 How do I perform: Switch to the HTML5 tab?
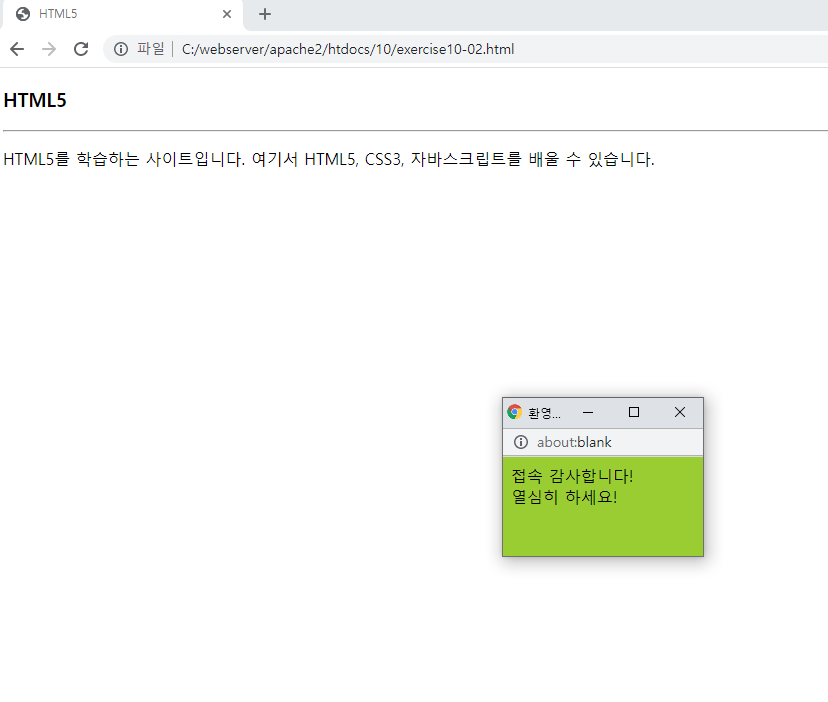click(x=121, y=14)
